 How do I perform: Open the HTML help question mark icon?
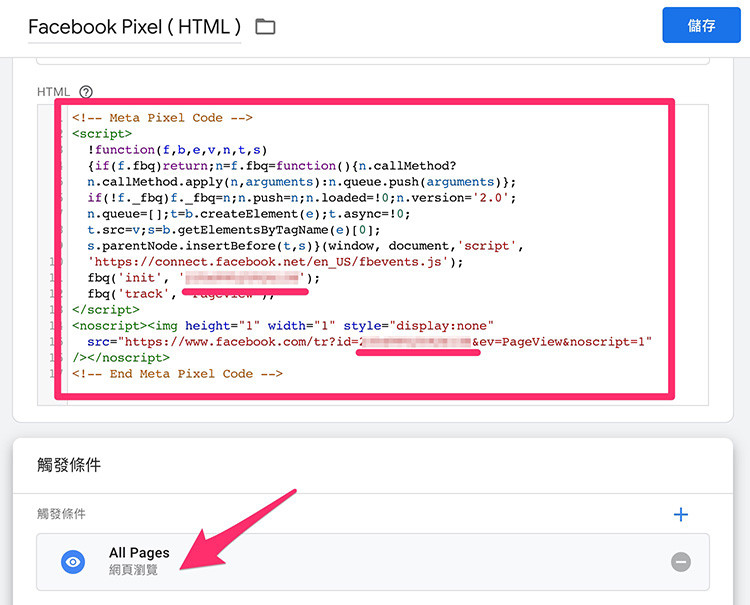(x=86, y=92)
